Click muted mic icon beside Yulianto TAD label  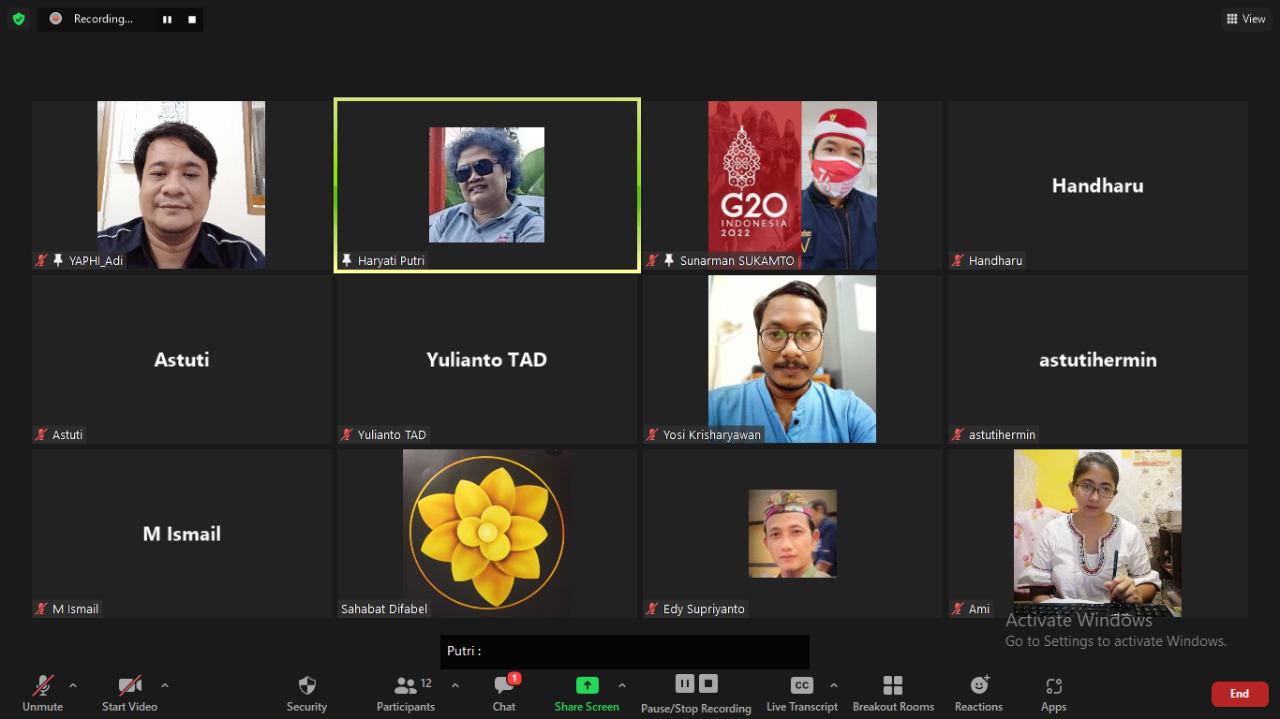pos(348,435)
